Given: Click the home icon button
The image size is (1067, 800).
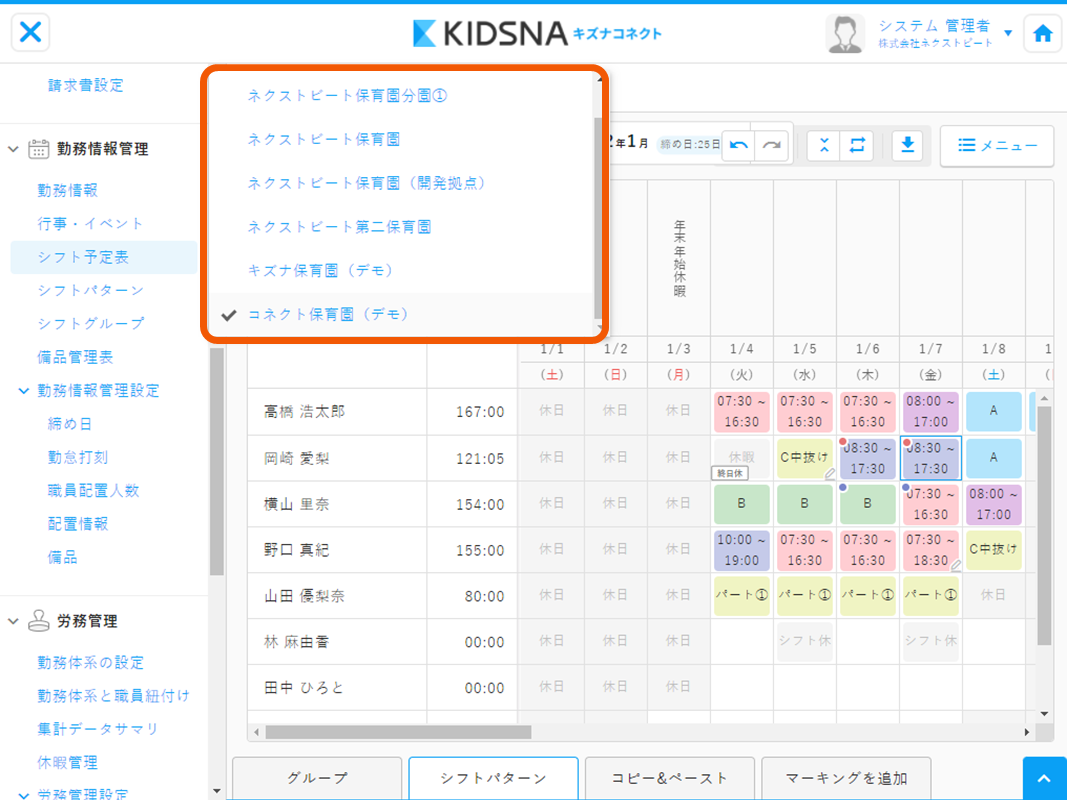Looking at the screenshot, I should [x=1042, y=33].
